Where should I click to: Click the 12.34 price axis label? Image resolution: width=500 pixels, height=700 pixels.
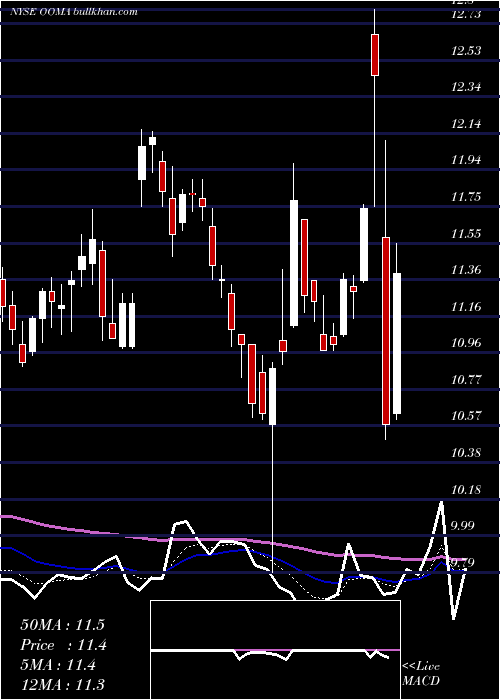pyautogui.click(x=466, y=87)
